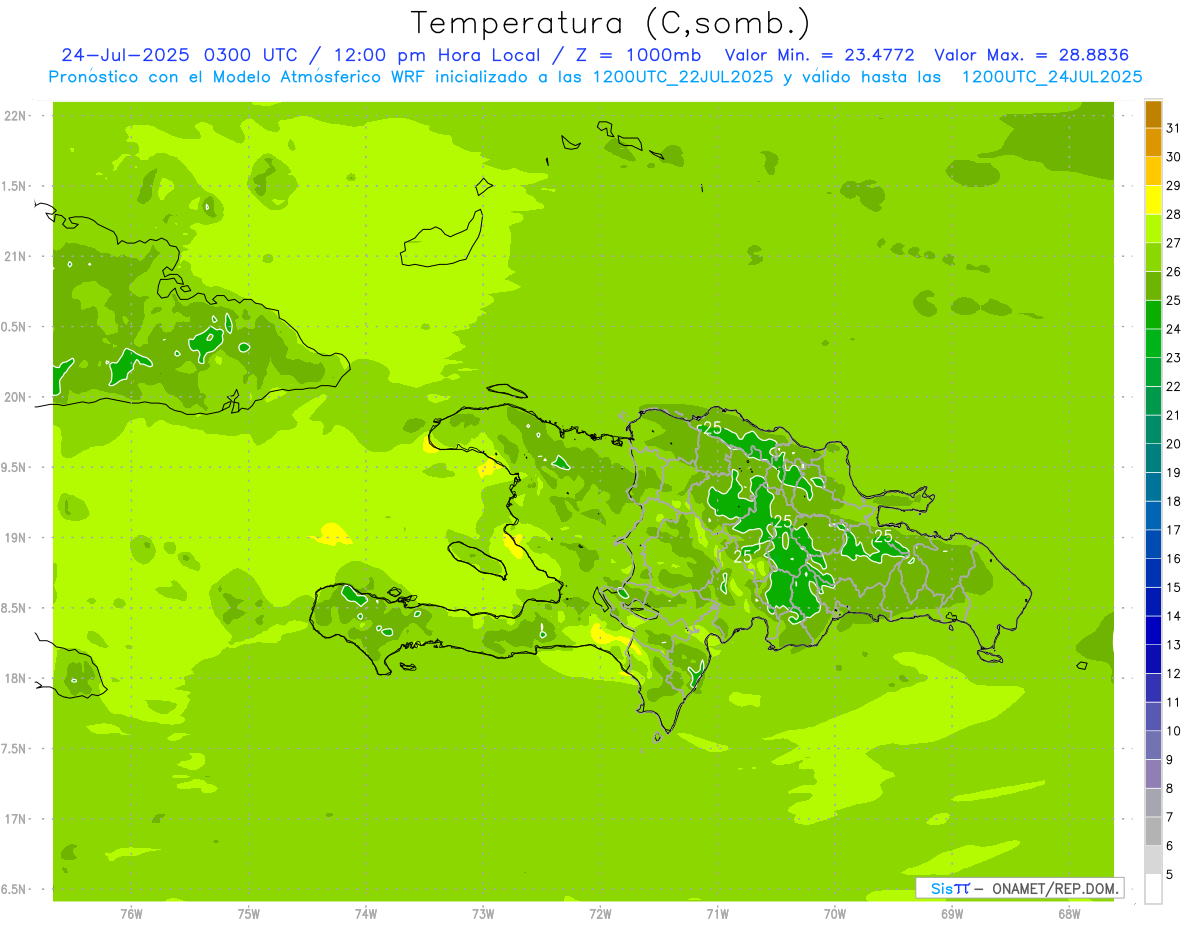Image resolution: width=1200 pixels, height=927 pixels.
Task: Click the '1200UTC_24JUL2025' valid-until time
Action: pyautogui.click(x=1052, y=77)
